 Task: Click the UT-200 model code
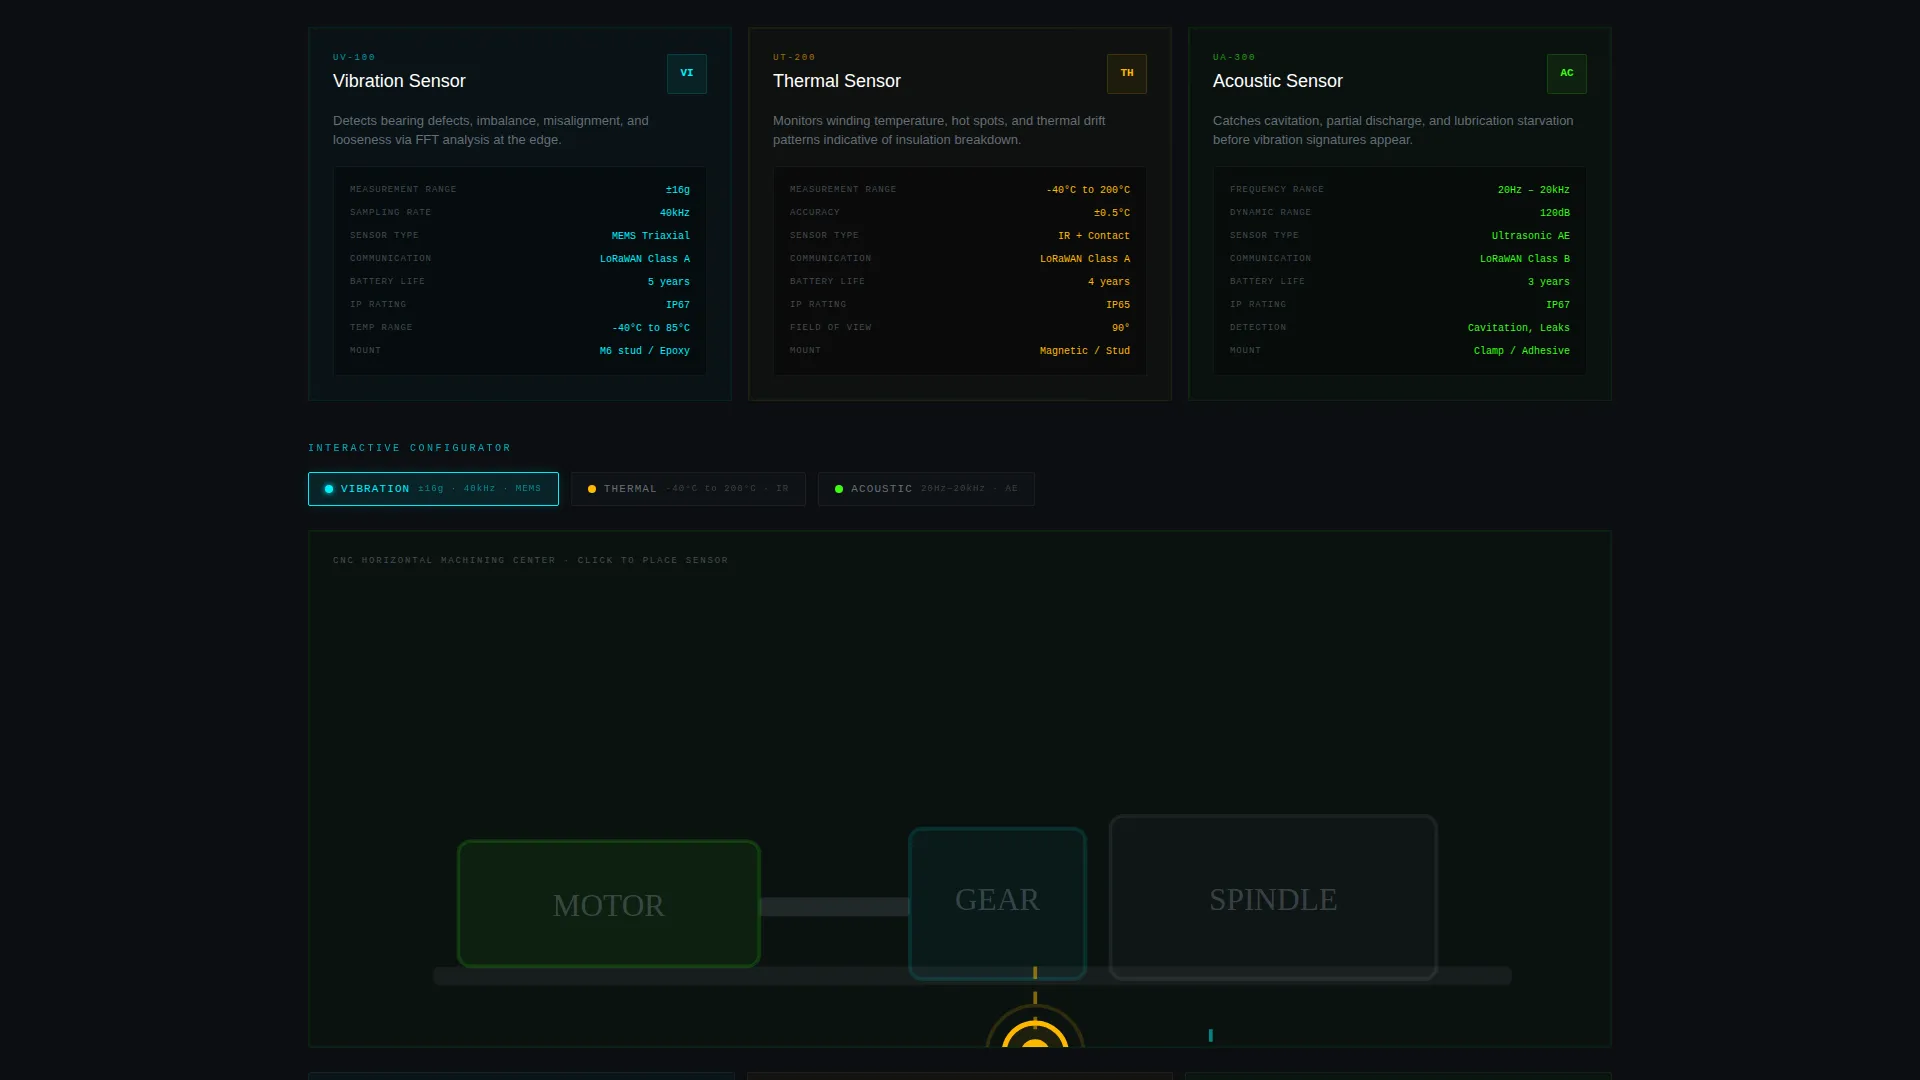(x=794, y=57)
